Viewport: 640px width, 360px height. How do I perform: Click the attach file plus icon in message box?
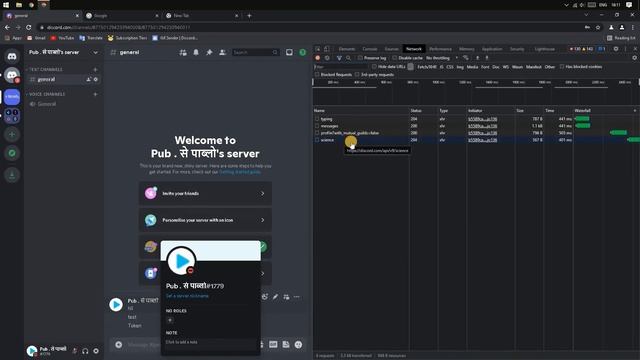click(x=118, y=344)
